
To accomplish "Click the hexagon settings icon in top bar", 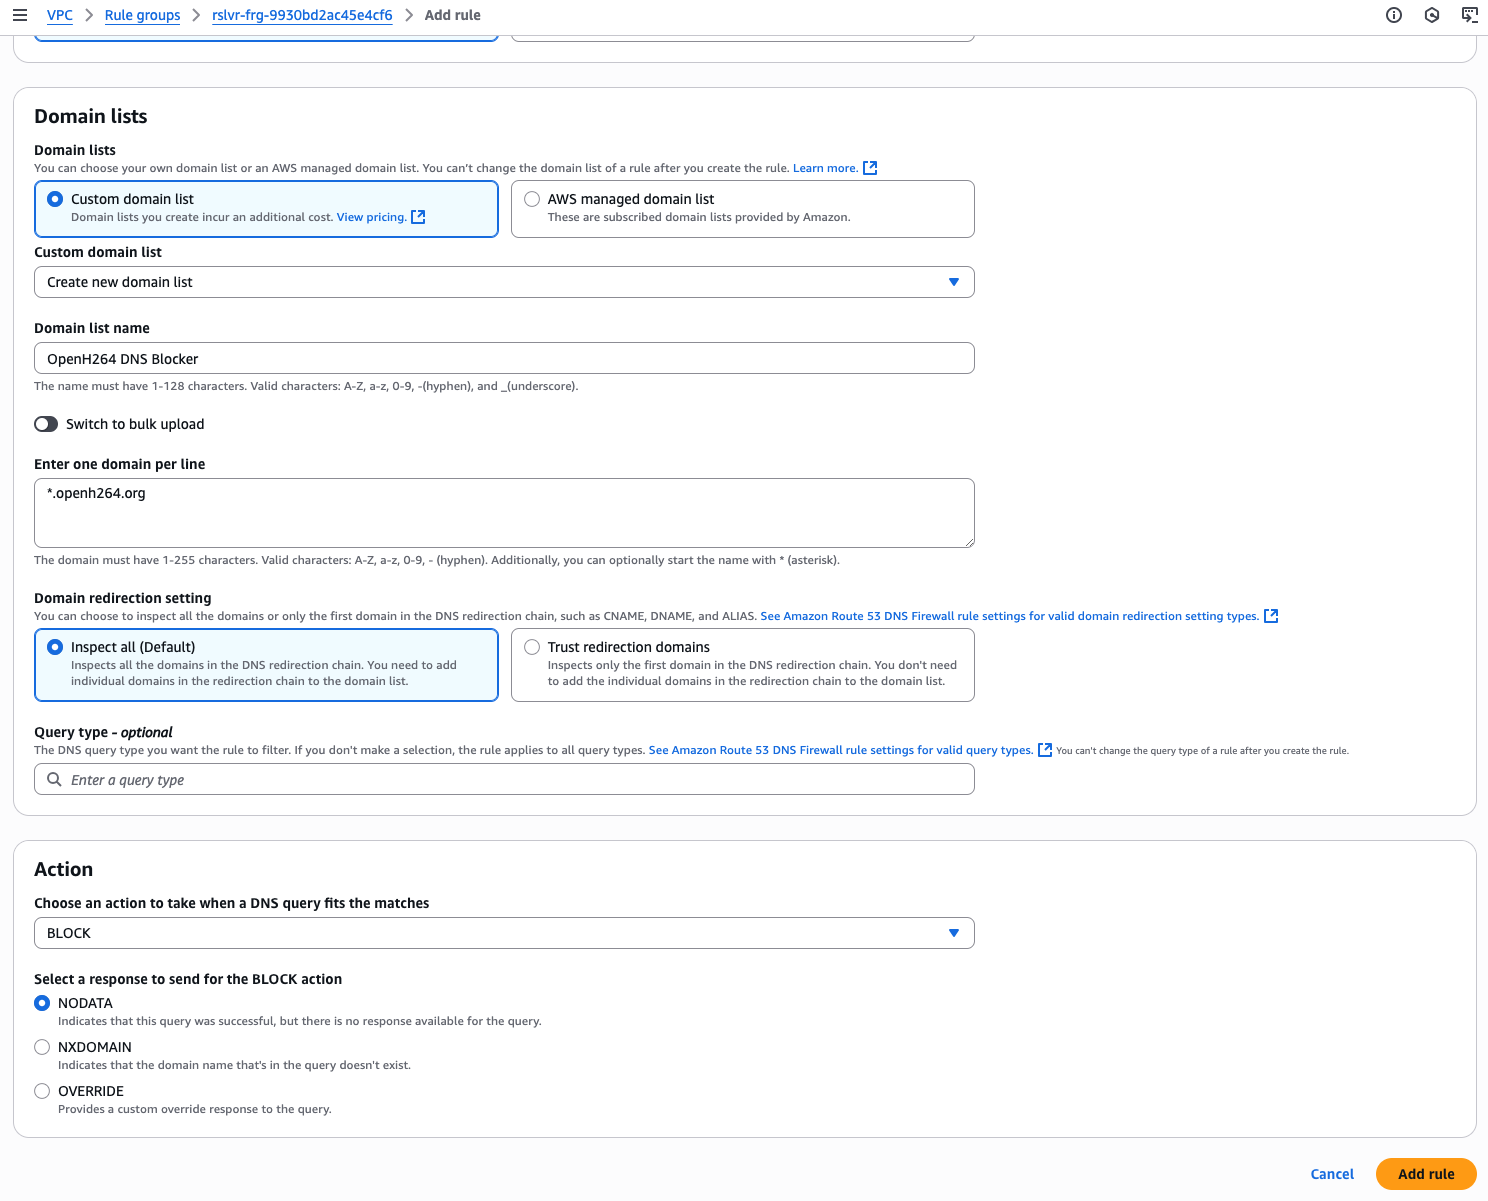I will click(x=1431, y=15).
